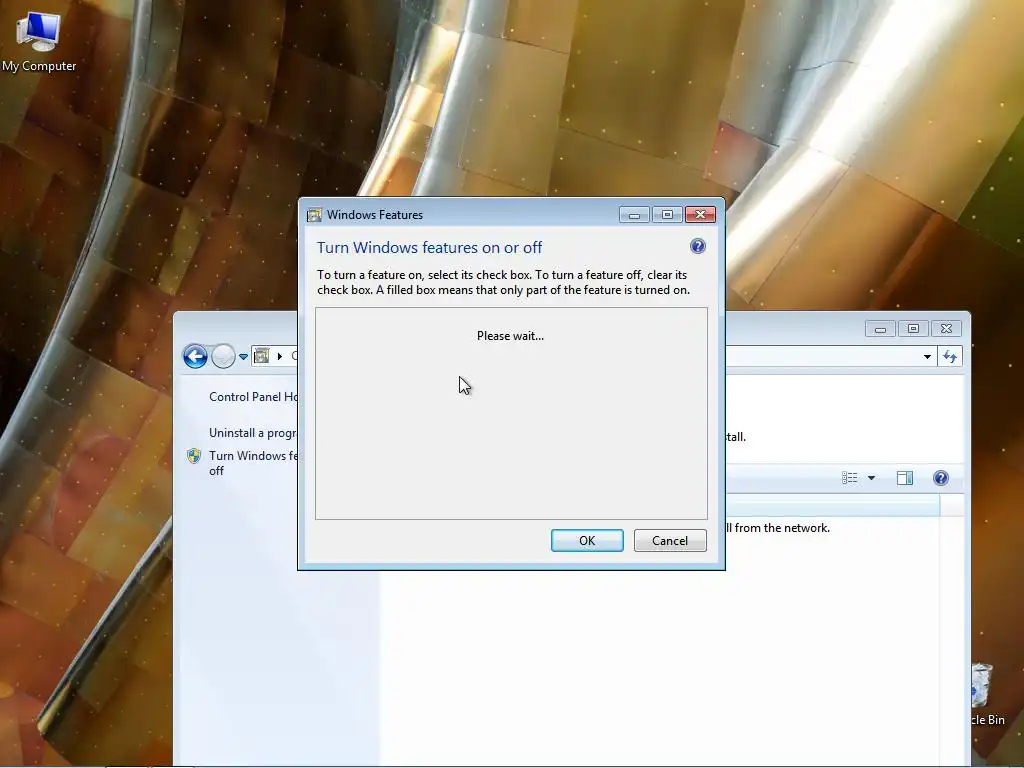This screenshot has height=768, width=1024.
Task: Go back in the Control Panel window
Action: (x=195, y=357)
